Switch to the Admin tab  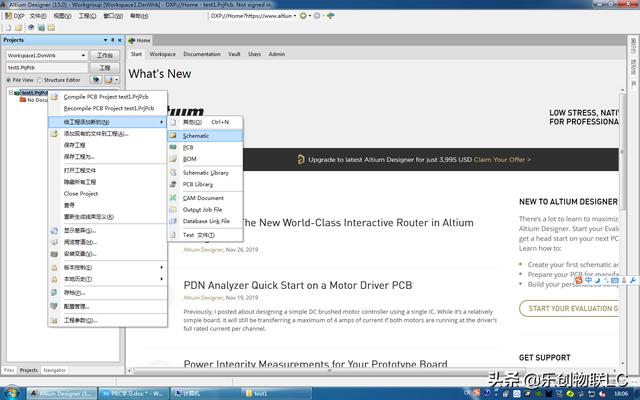click(x=277, y=54)
